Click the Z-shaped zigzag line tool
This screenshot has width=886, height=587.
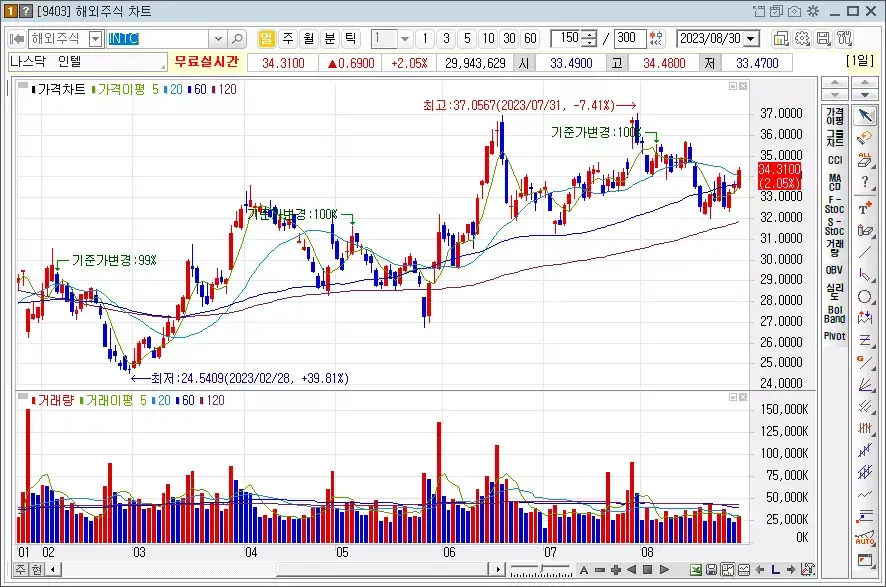tap(865, 340)
